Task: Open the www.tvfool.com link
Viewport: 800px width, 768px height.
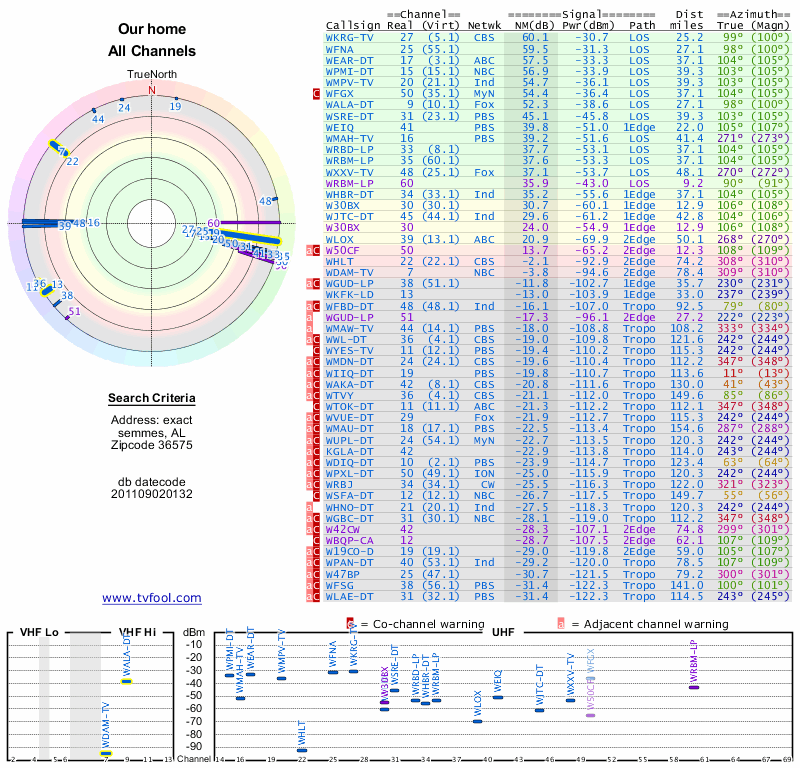Action: tap(152, 598)
